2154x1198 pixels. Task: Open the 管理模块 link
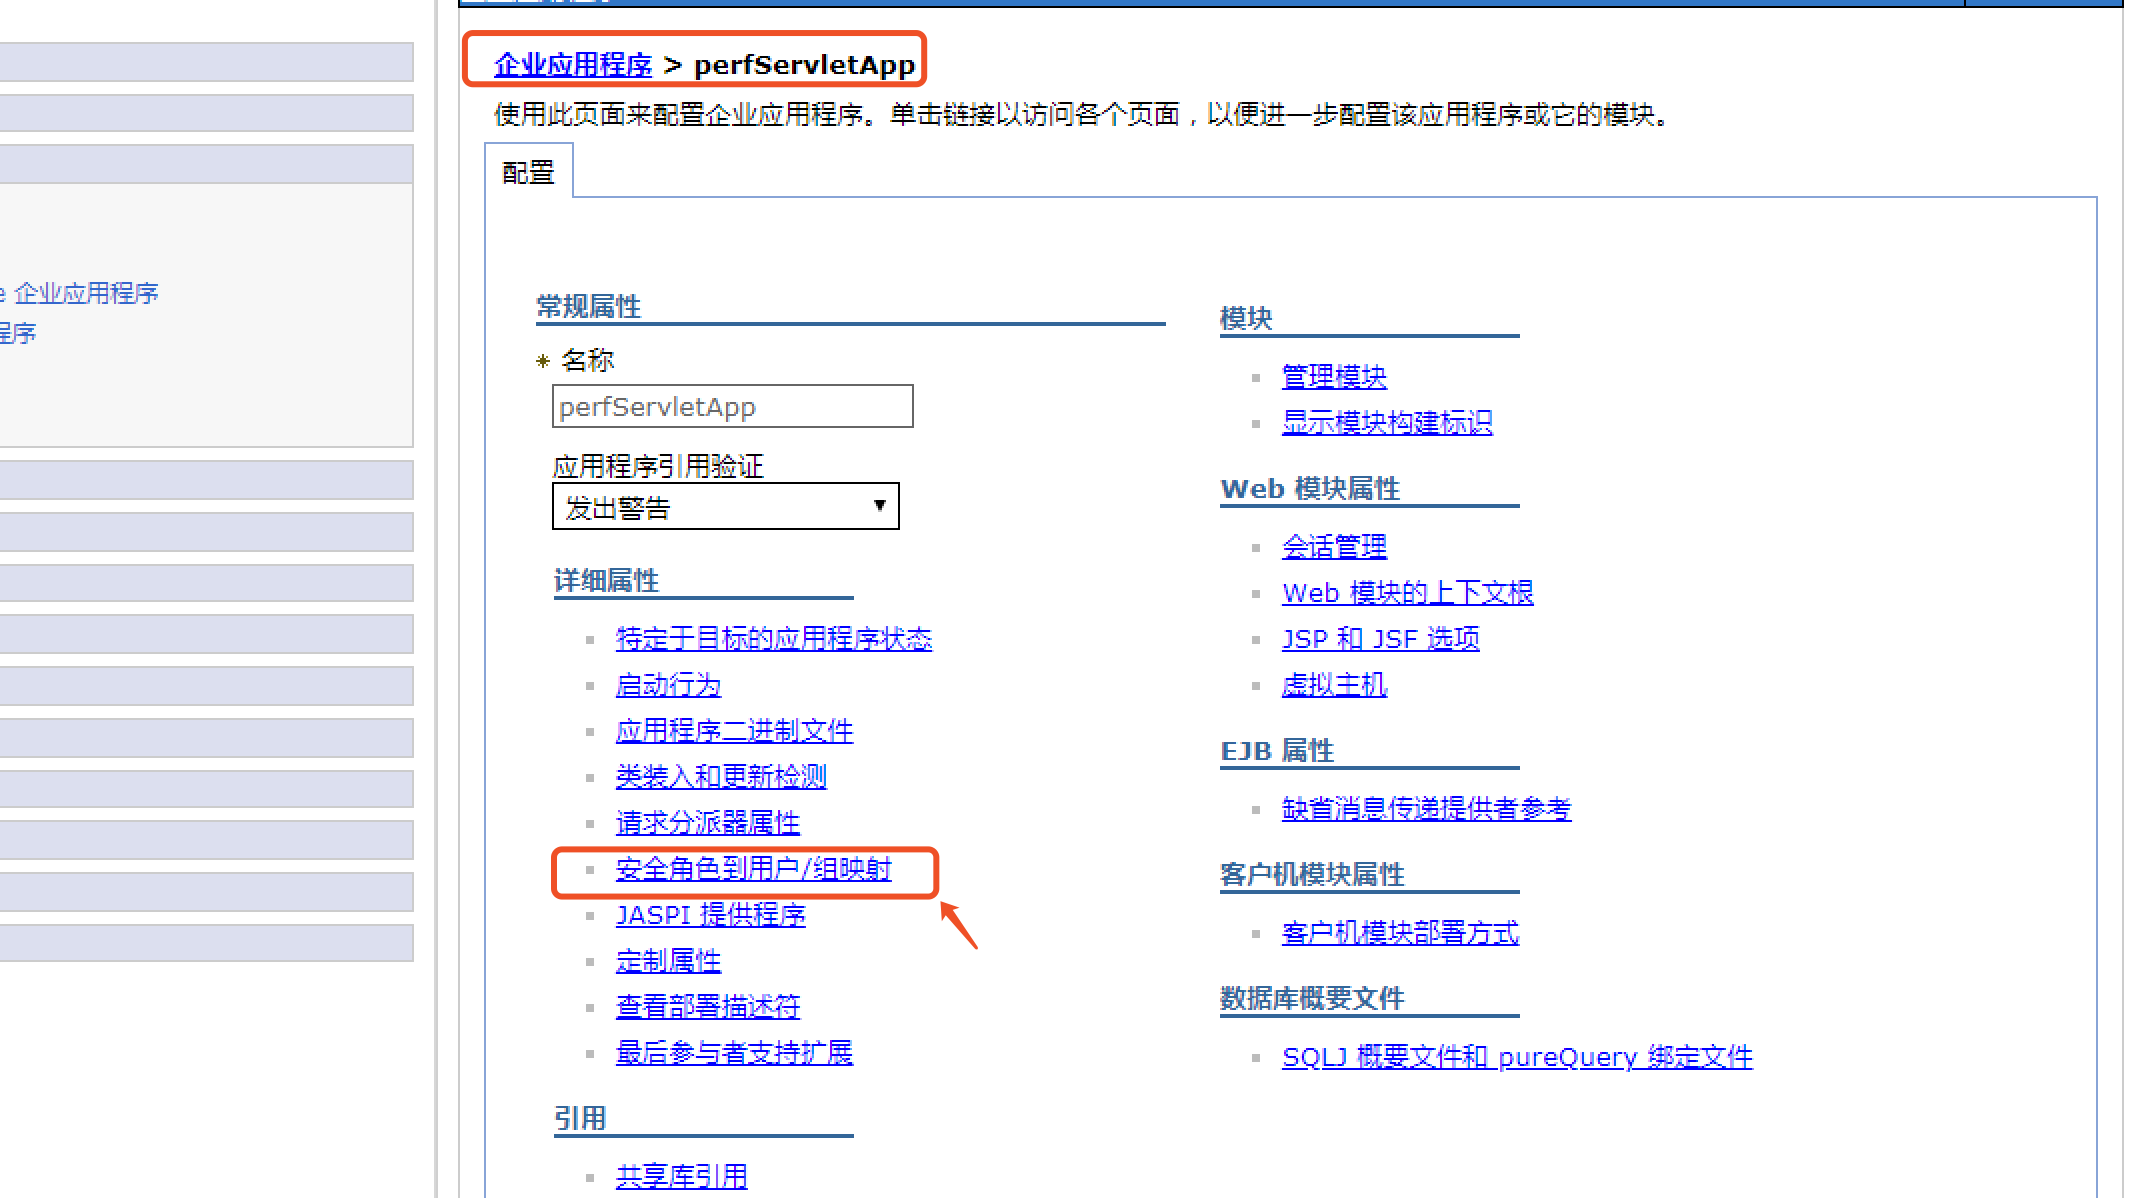pos(1334,377)
